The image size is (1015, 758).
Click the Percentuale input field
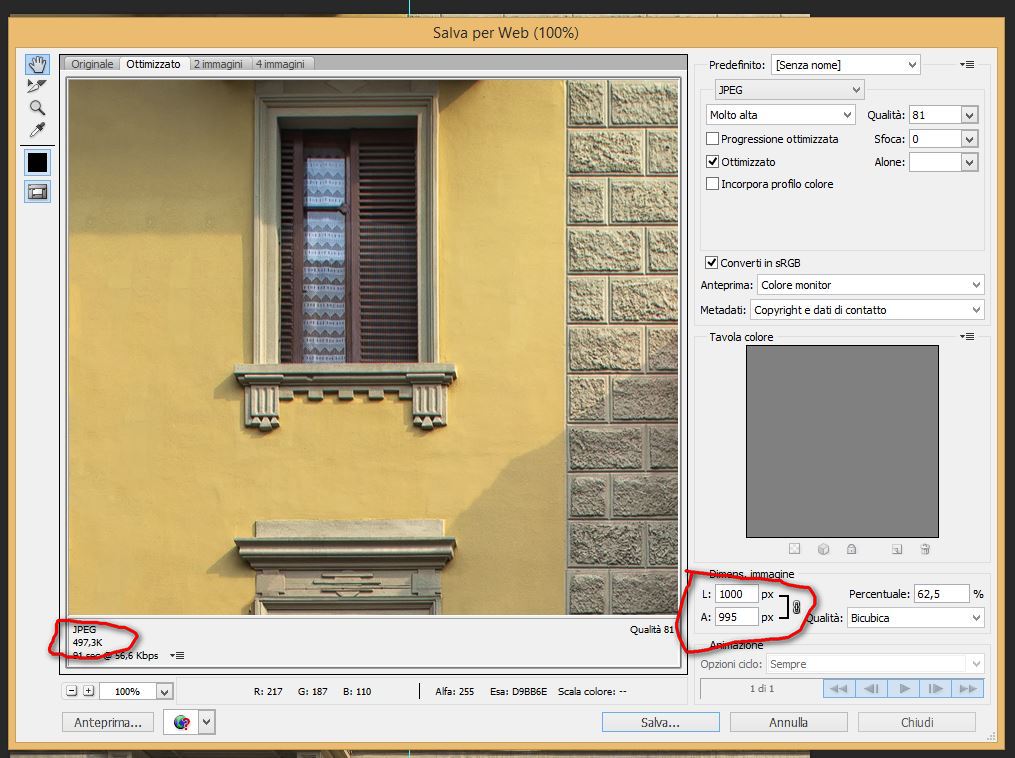coord(940,594)
